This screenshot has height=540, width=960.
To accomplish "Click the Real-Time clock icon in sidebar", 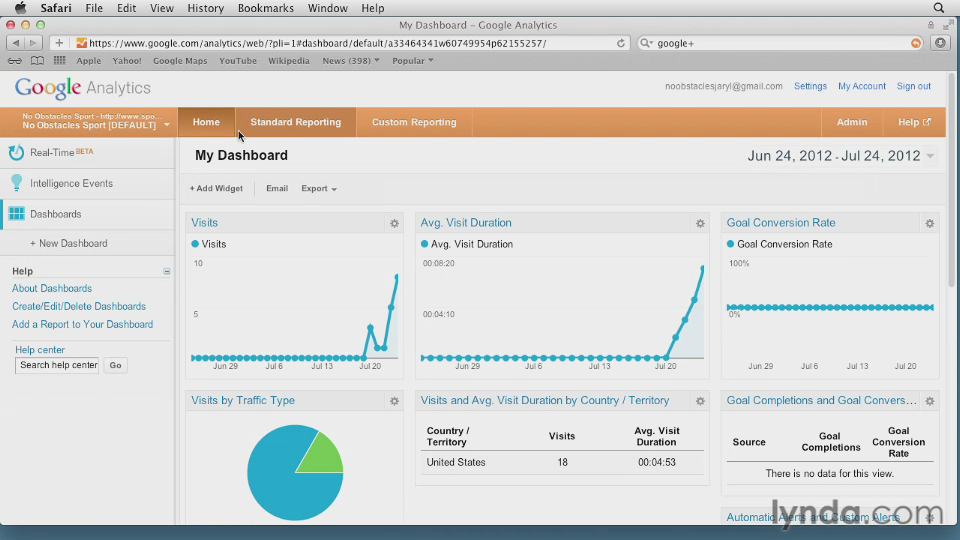I will 16,153.
